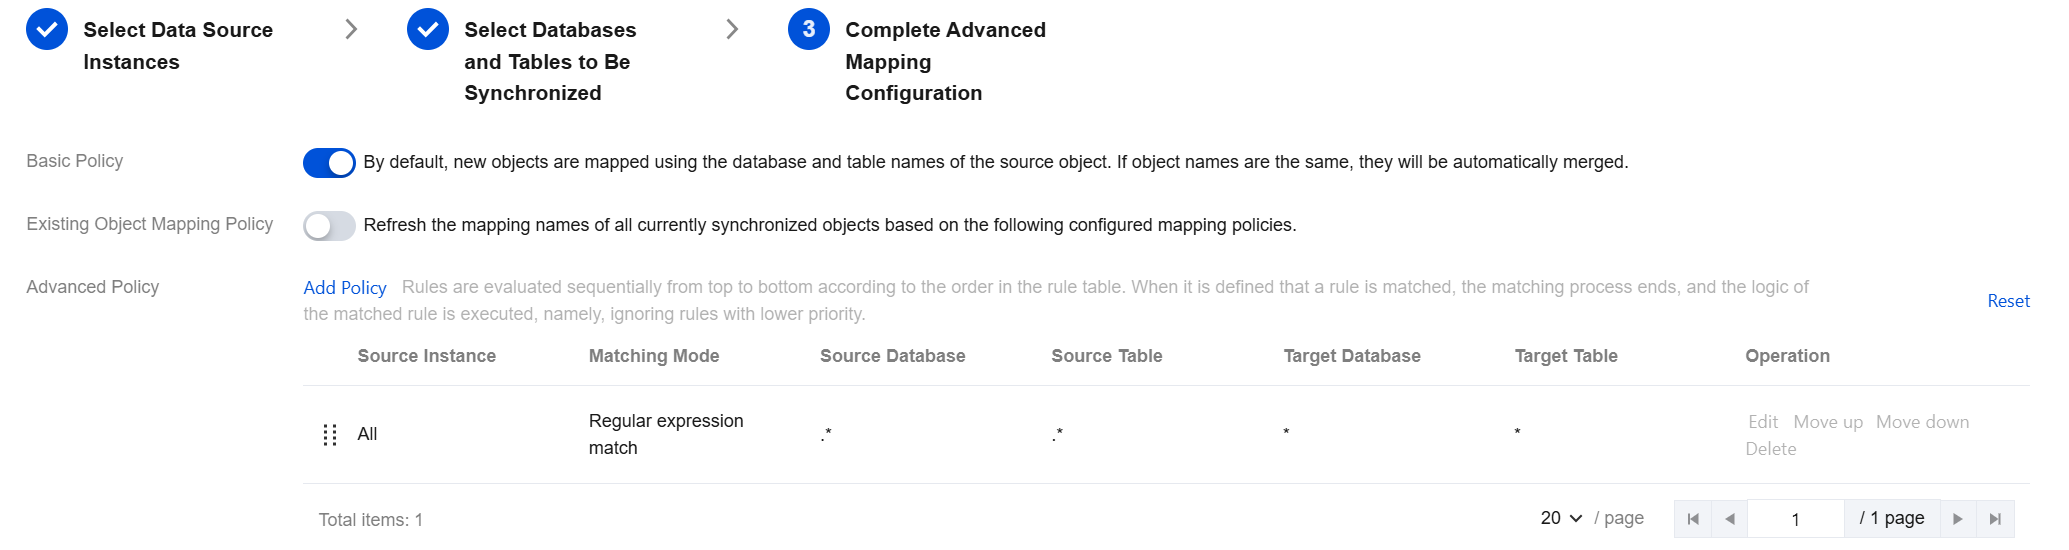The image size is (2069, 550).
Task: Click the chevron after Select Data Source Instances
Action: click(x=351, y=30)
